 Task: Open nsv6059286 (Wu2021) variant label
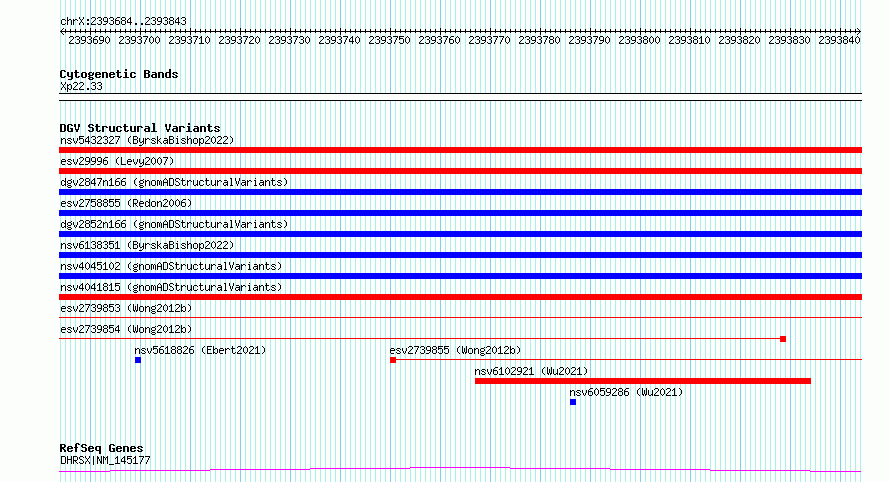(x=626, y=392)
